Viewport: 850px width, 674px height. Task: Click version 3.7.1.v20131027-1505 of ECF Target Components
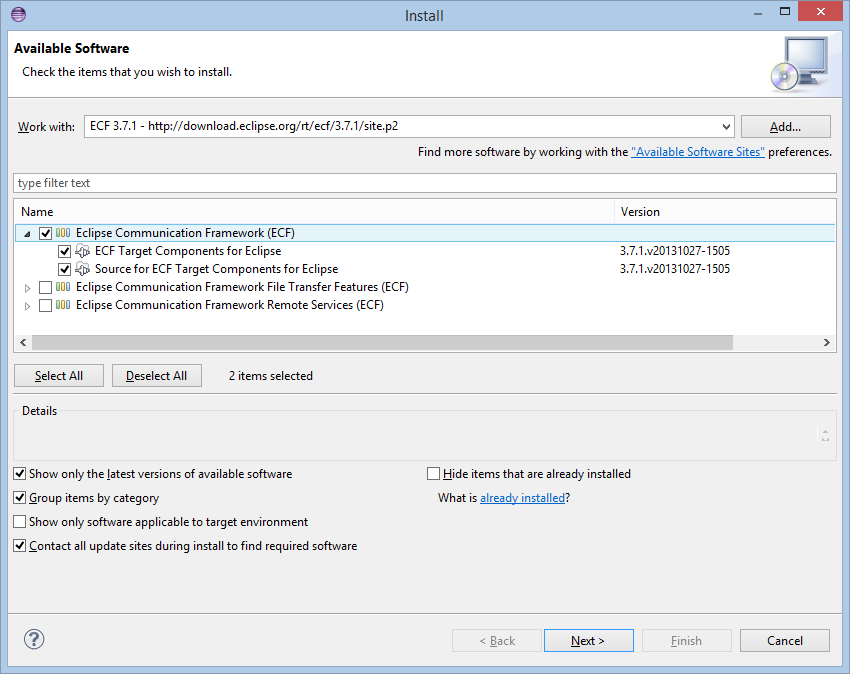[675, 251]
